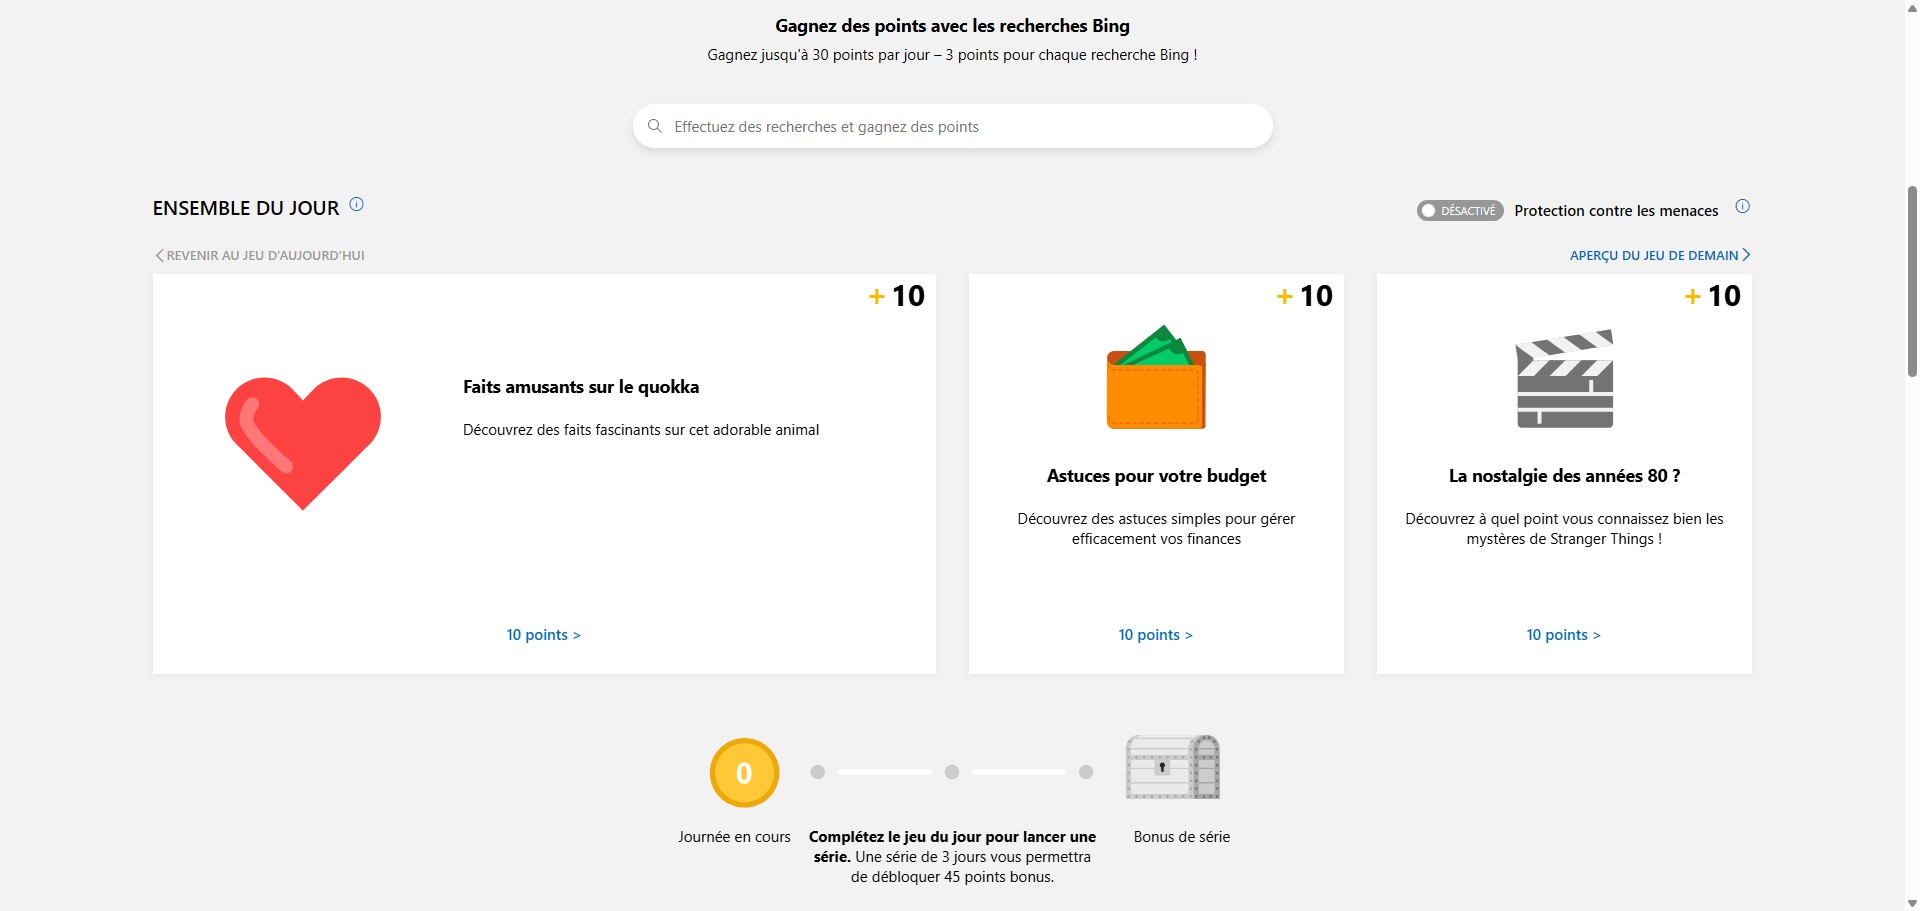The height and width of the screenshot is (911, 1920).
Task: Click the last progress dot before the chest
Action: point(1086,772)
